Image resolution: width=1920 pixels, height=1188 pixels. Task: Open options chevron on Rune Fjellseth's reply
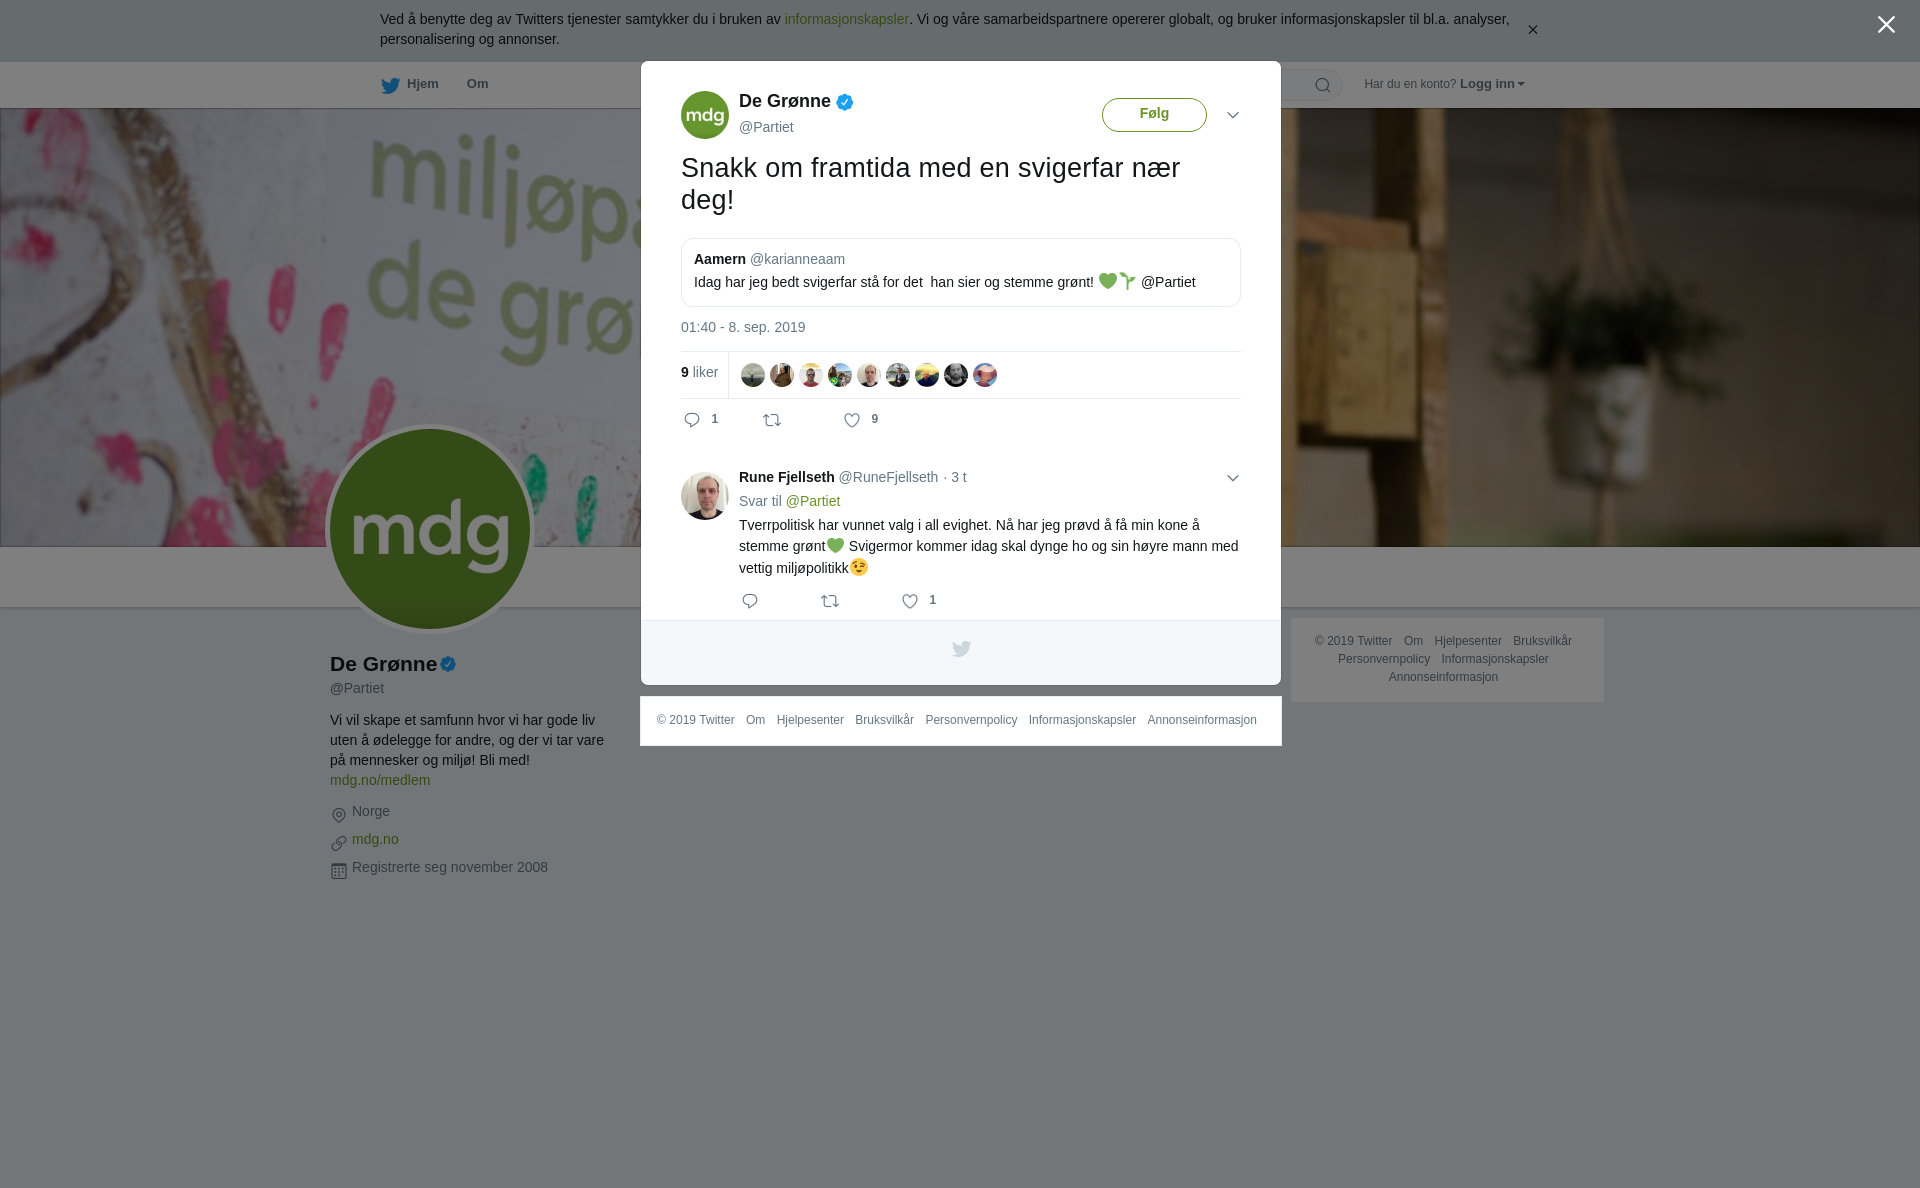(x=1233, y=478)
